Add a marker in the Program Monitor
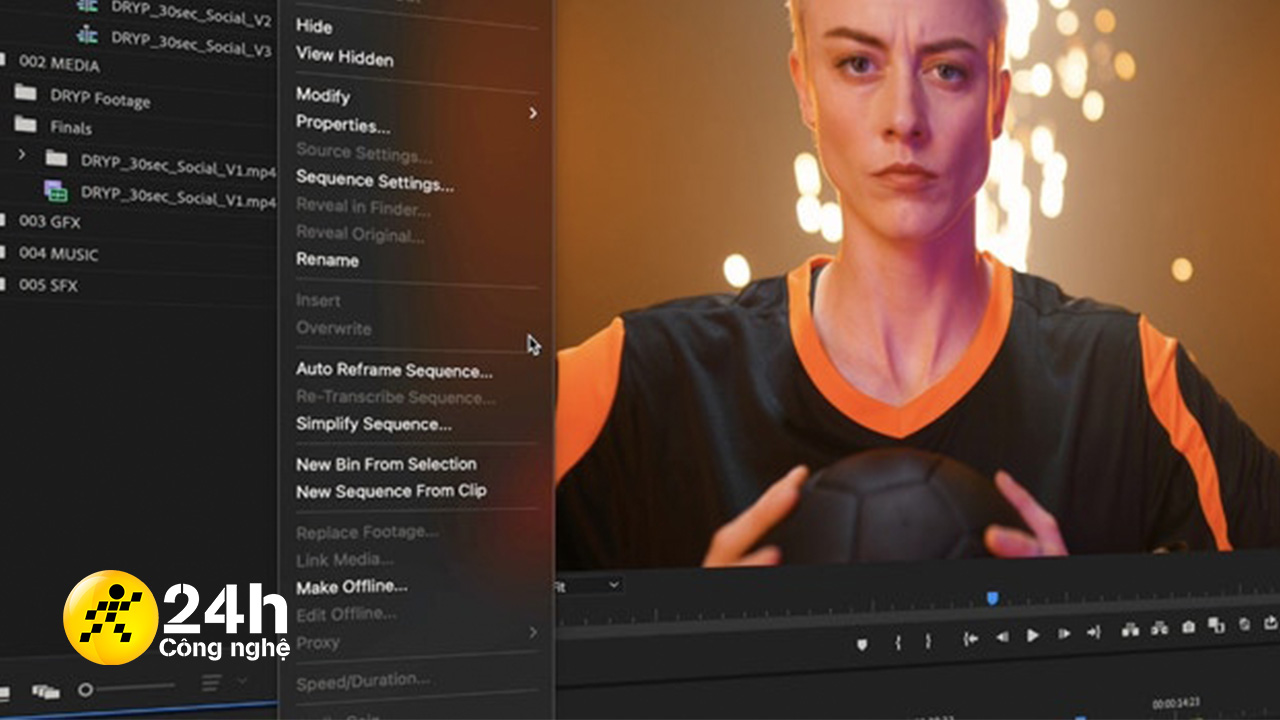The height and width of the screenshot is (720, 1280). point(862,645)
